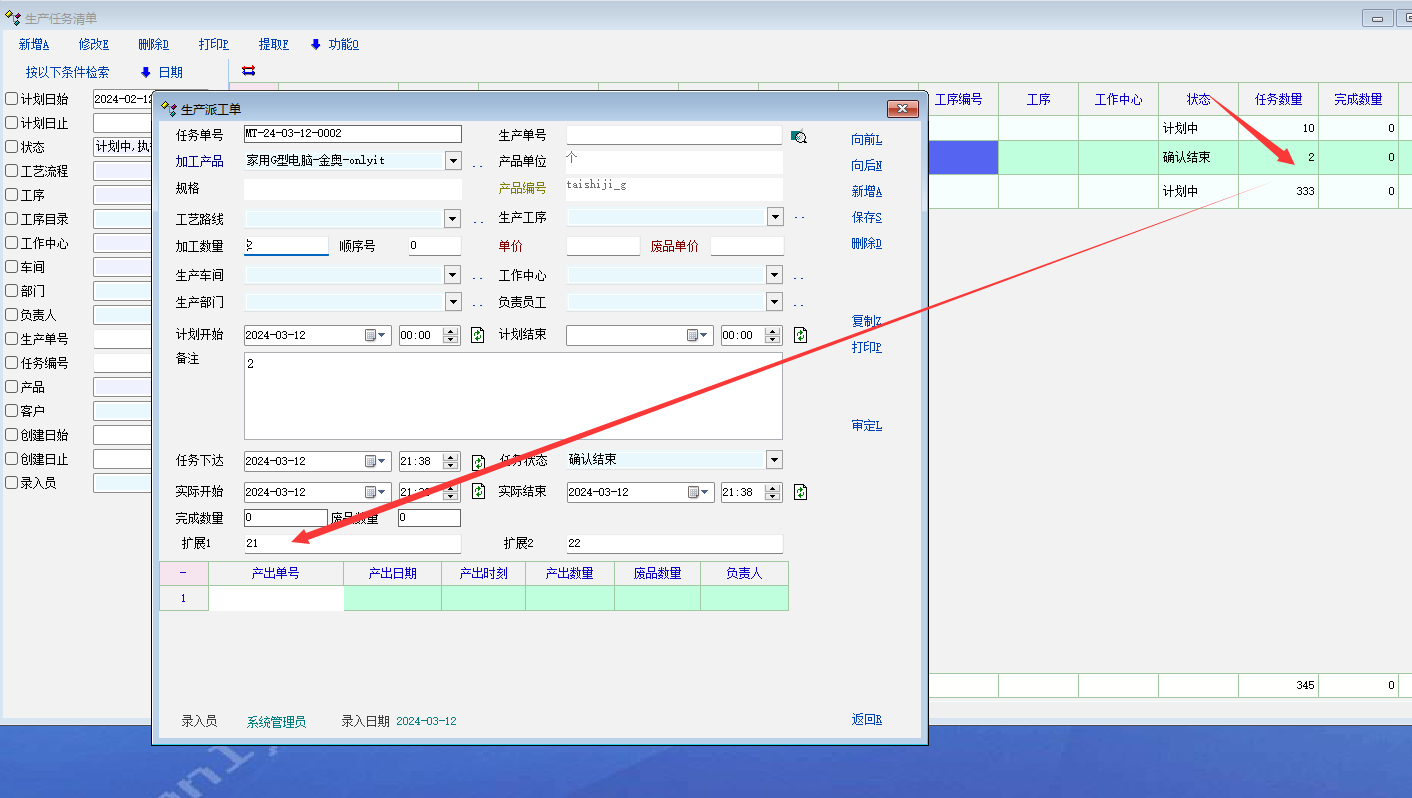The height and width of the screenshot is (798, 1412).
Task: Open the 功能 menu in the toolbar
Action: [x=335, y=44]
